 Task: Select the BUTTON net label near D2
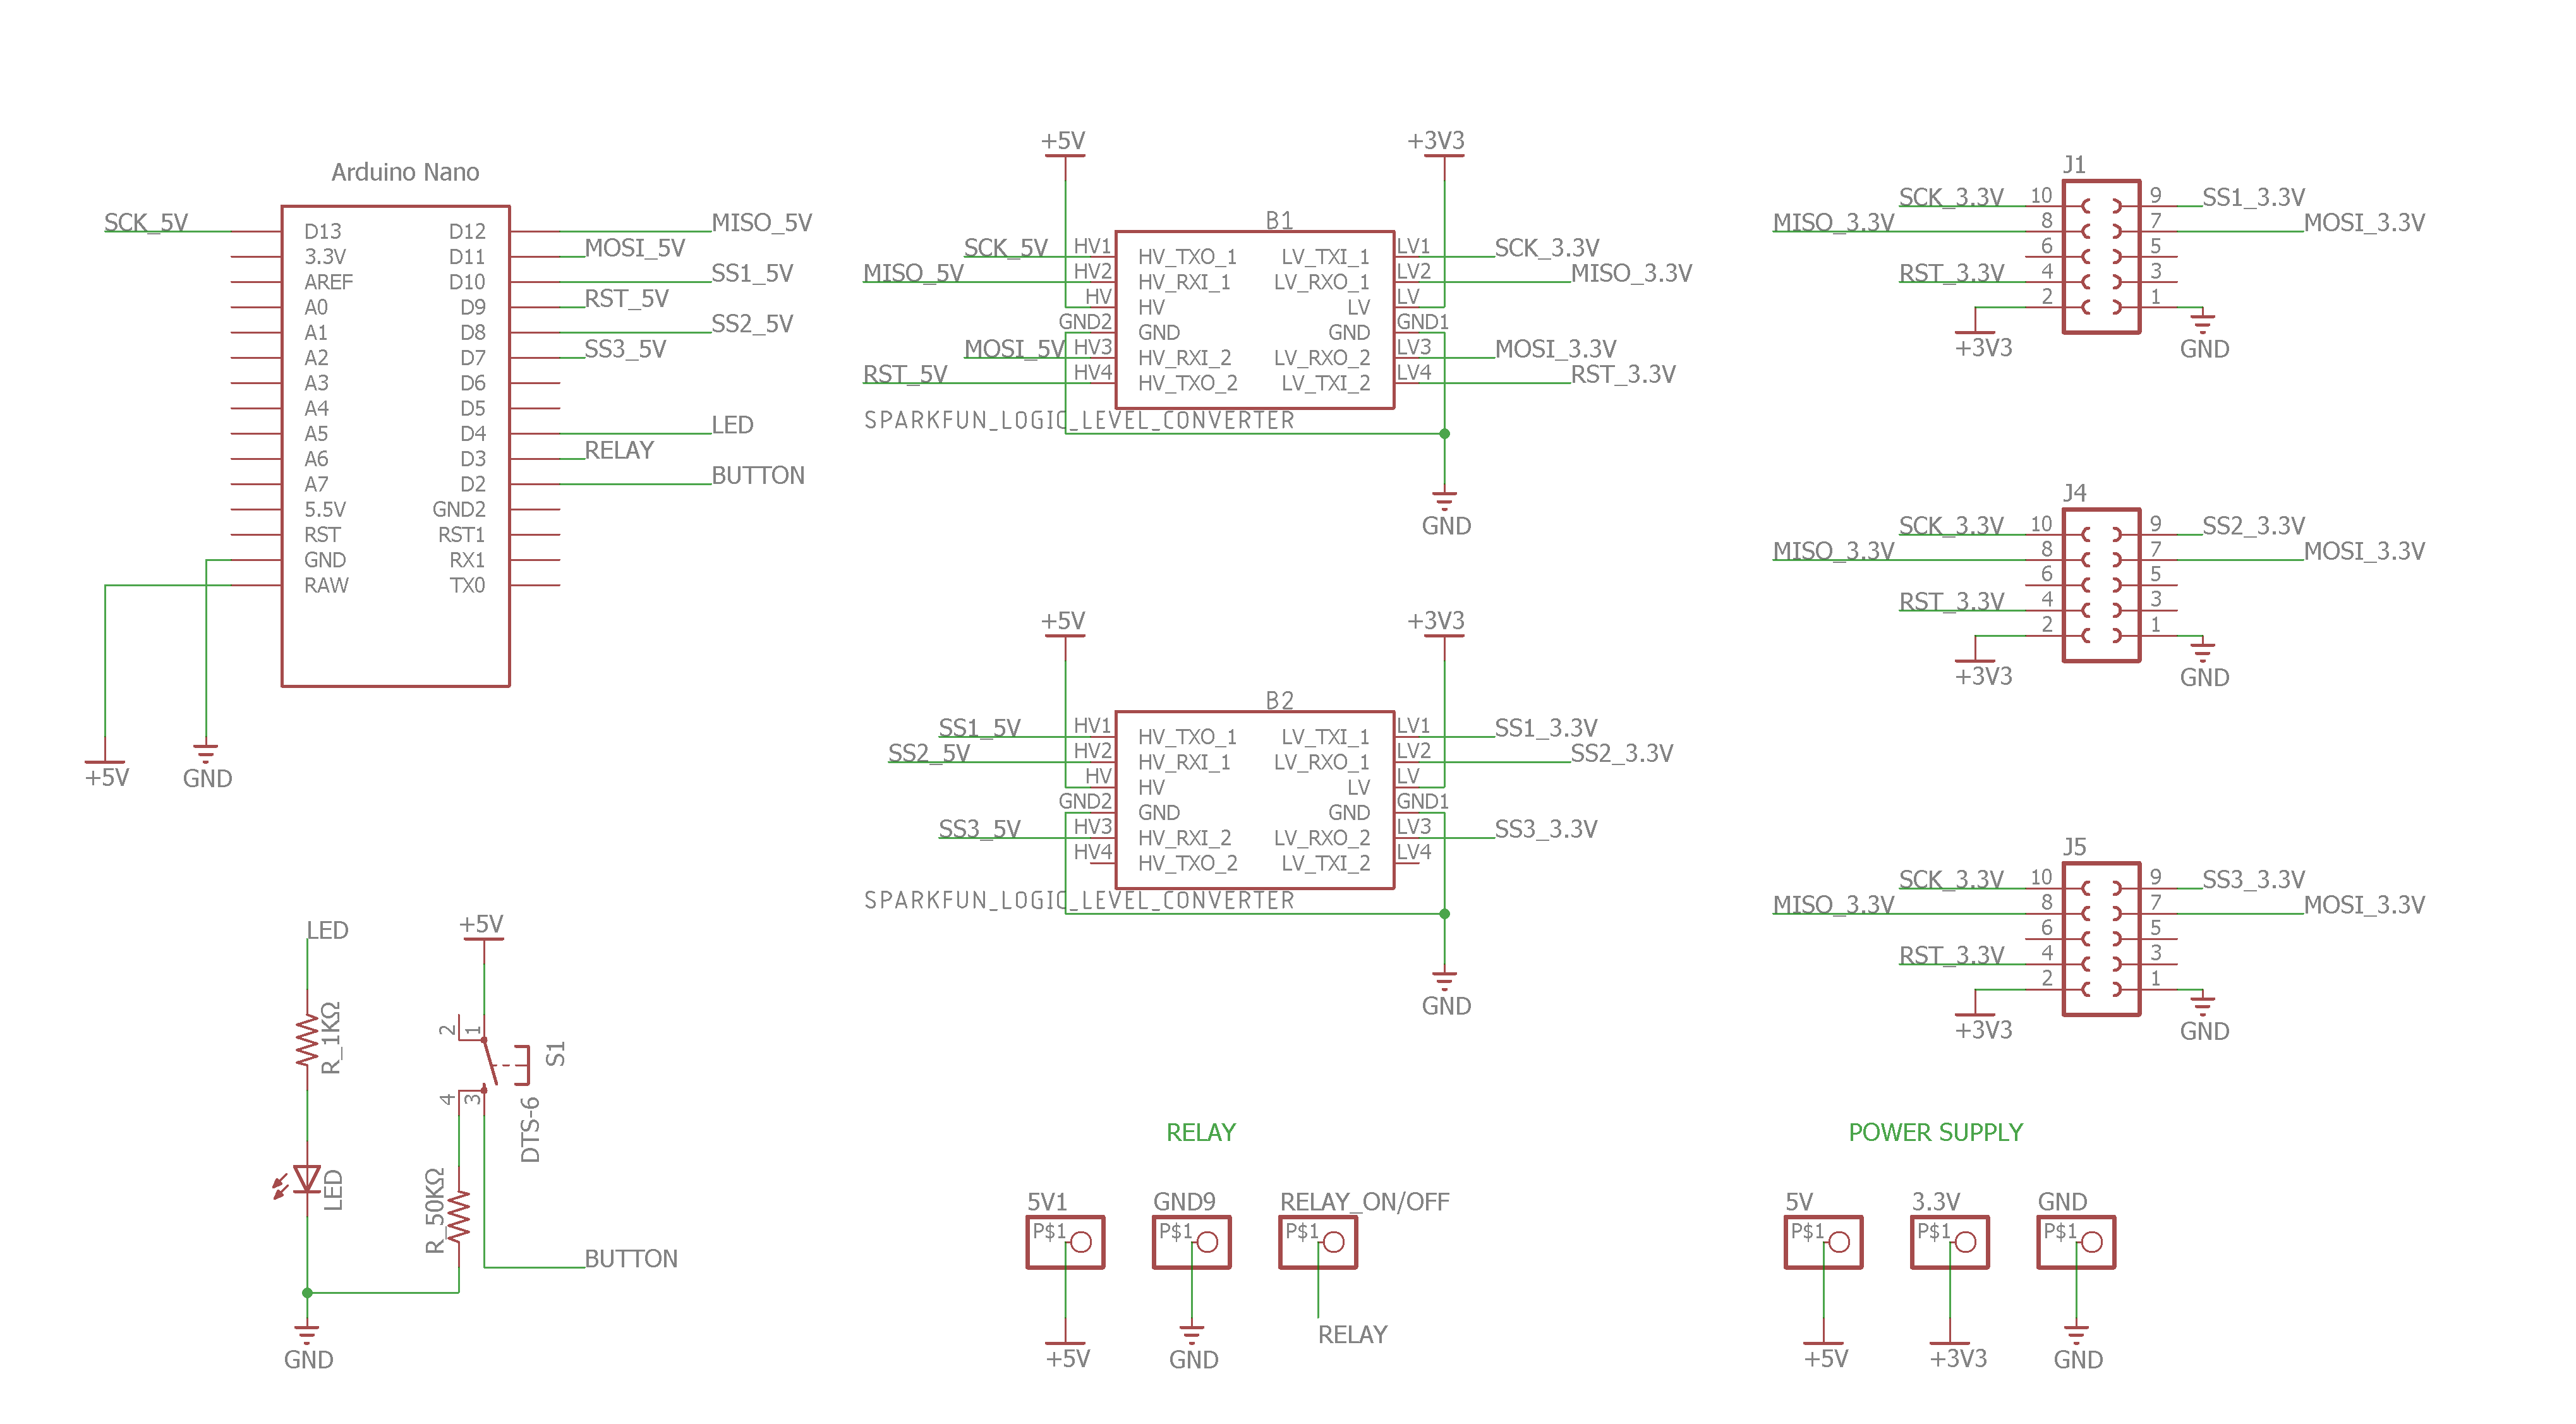coord(757,475)
